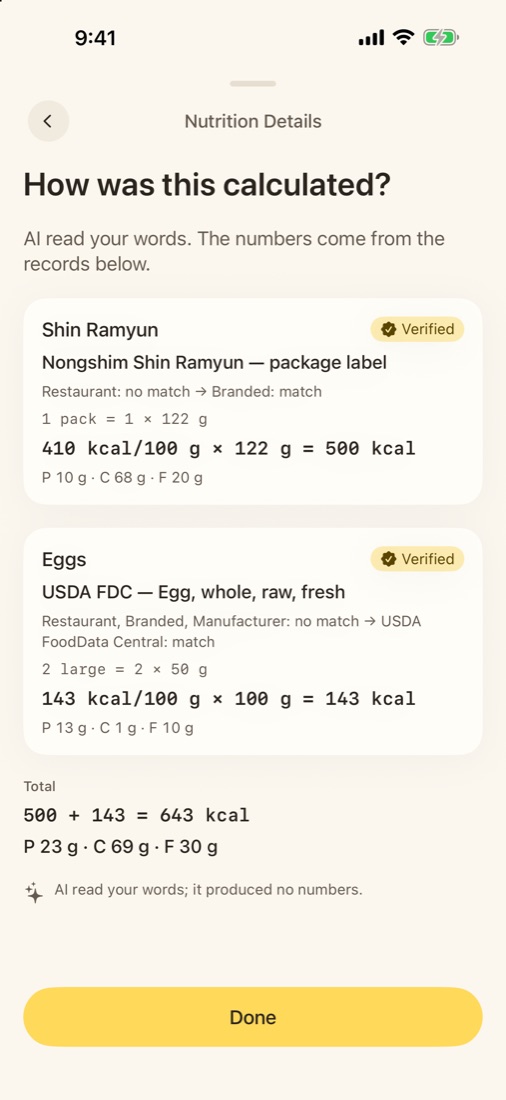Screen dimensions: 506x1100
Task: Tap the sheet grabber handle at top
Action: pos(253,83)
